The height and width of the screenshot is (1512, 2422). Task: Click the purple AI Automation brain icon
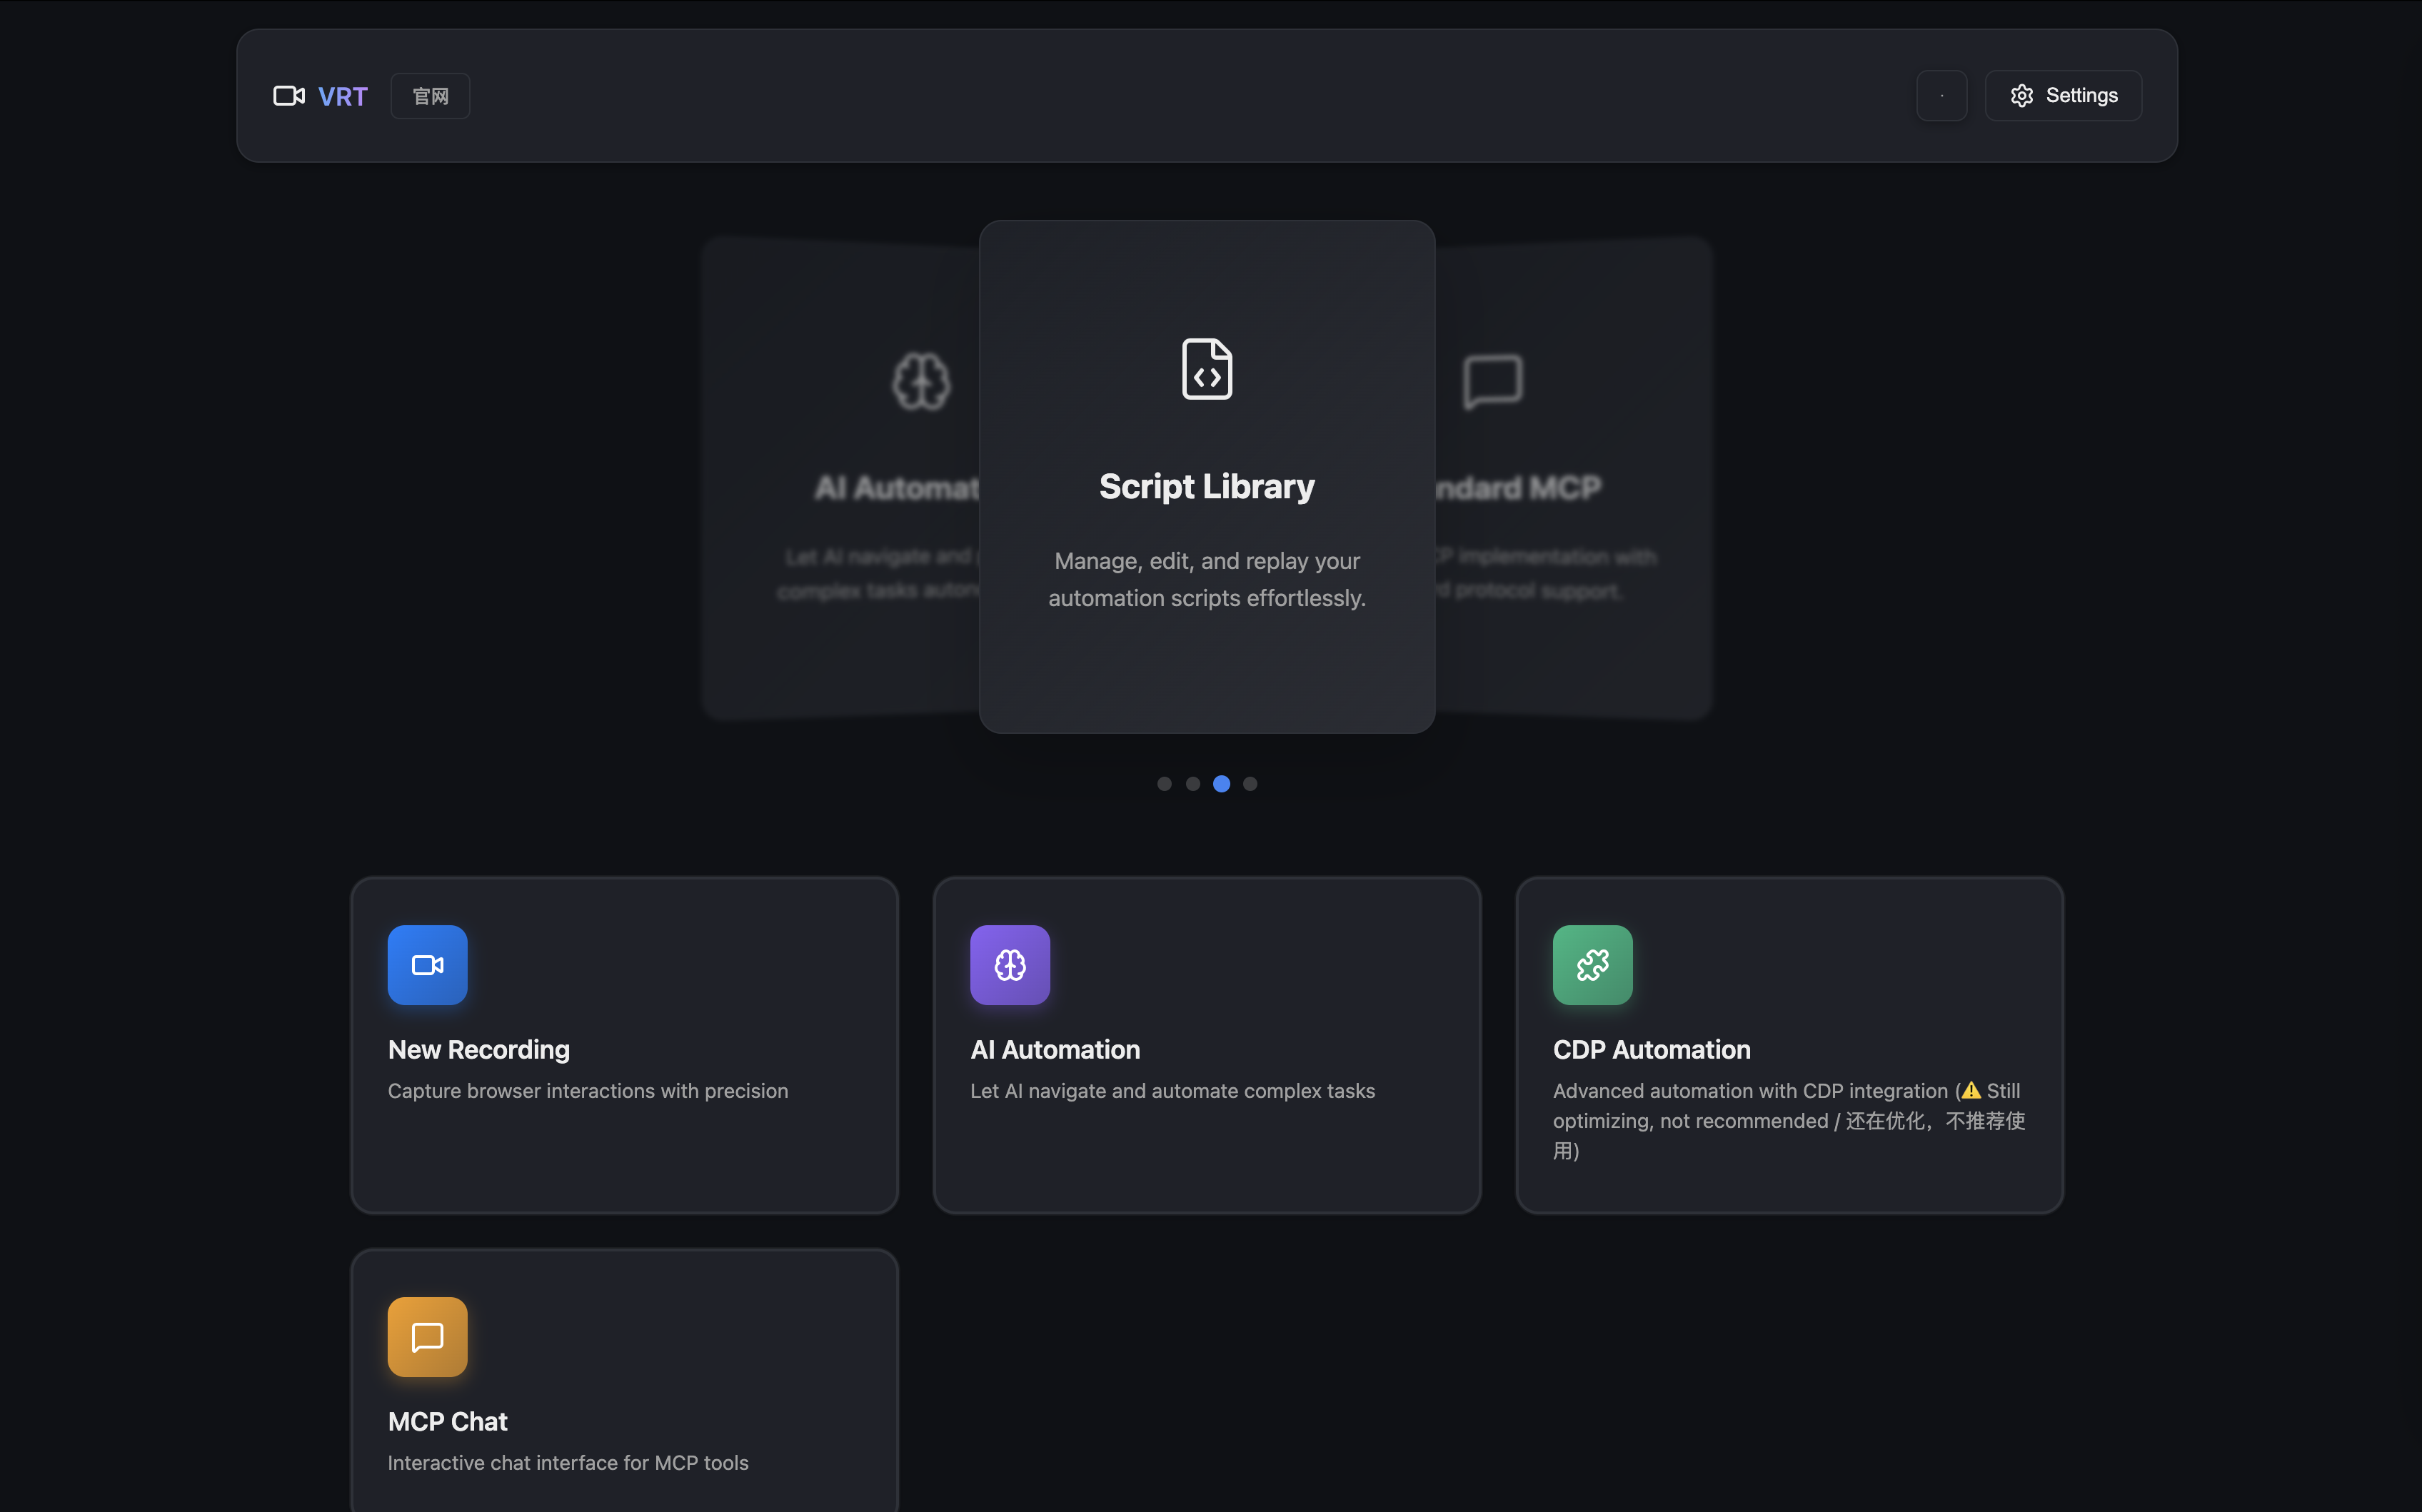1009,964
